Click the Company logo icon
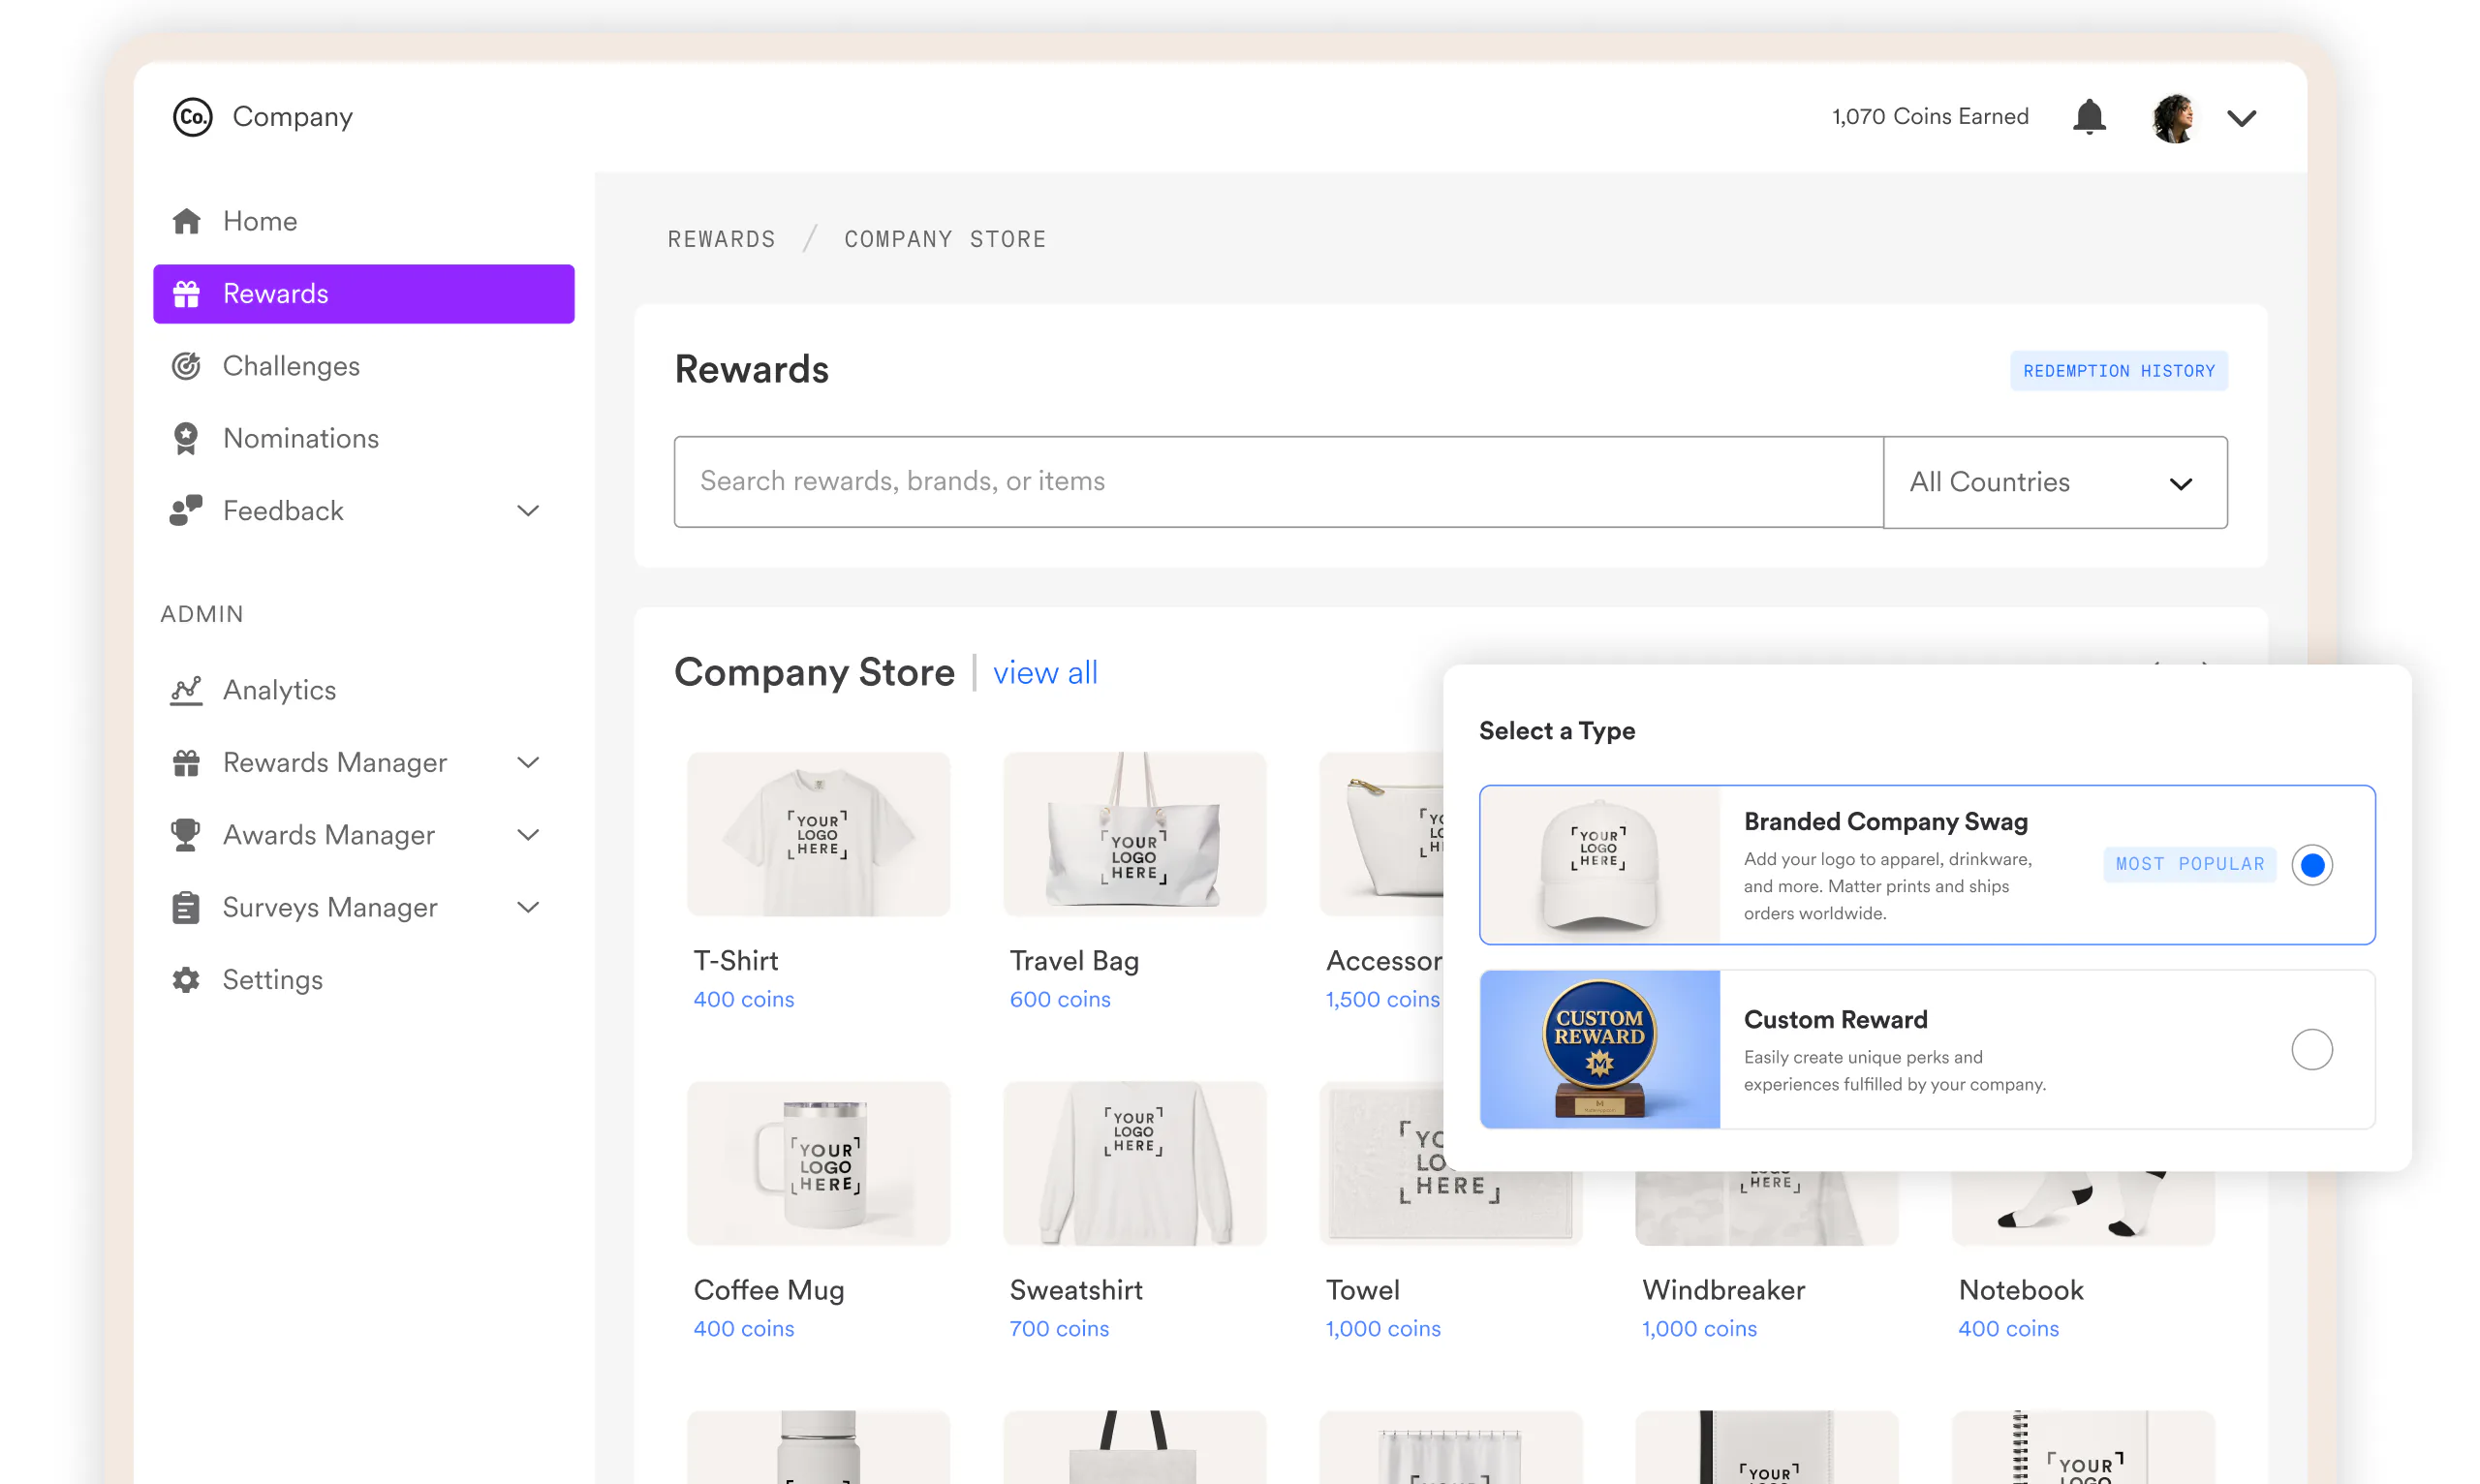Image resolution: width=2480 pixels, height=1484 pixels. [x=192, y=117]
